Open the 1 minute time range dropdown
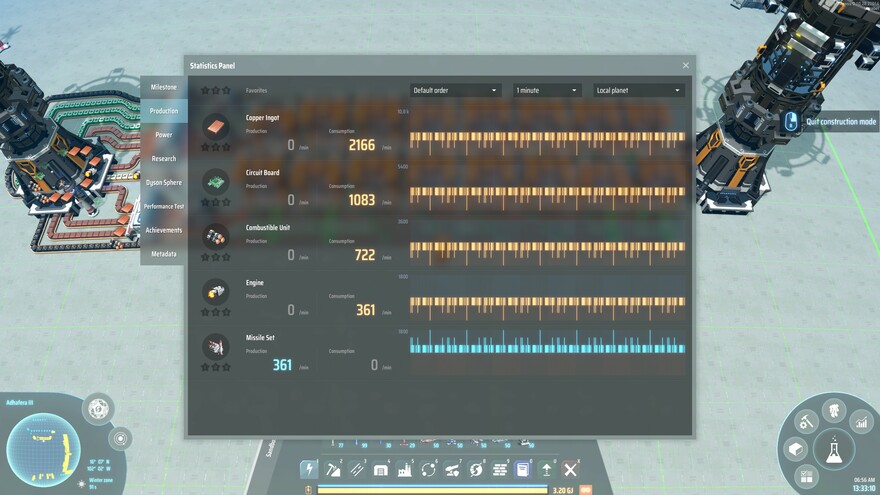The width and height of the screenshot is (880, 495). [547, 90]
